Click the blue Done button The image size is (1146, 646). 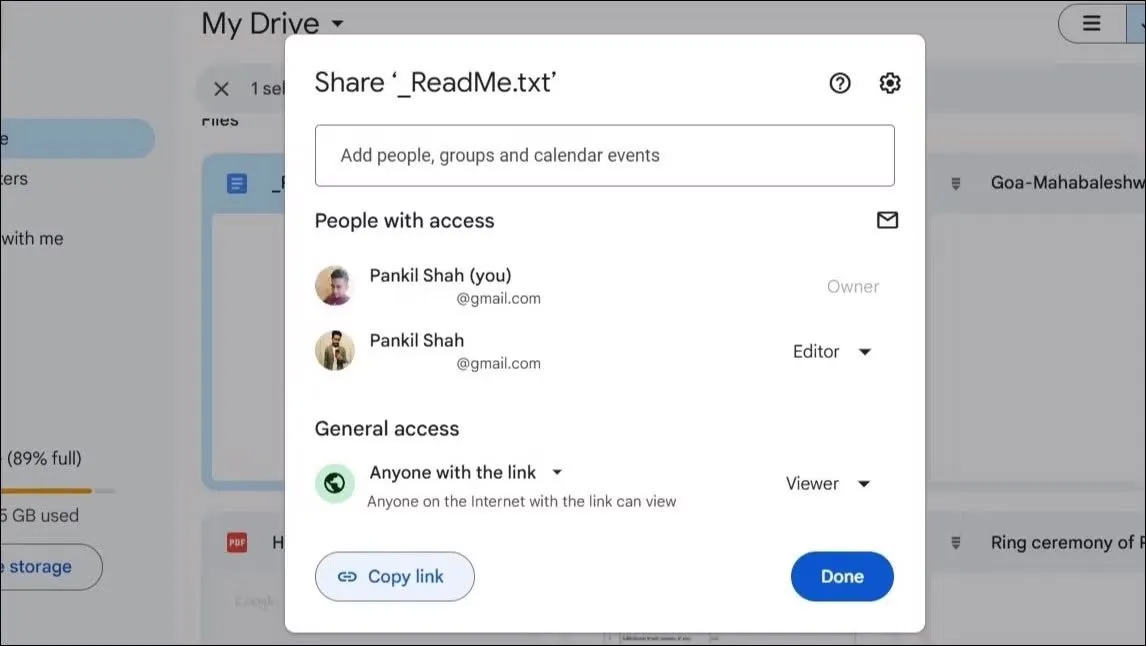coord(842,576)
